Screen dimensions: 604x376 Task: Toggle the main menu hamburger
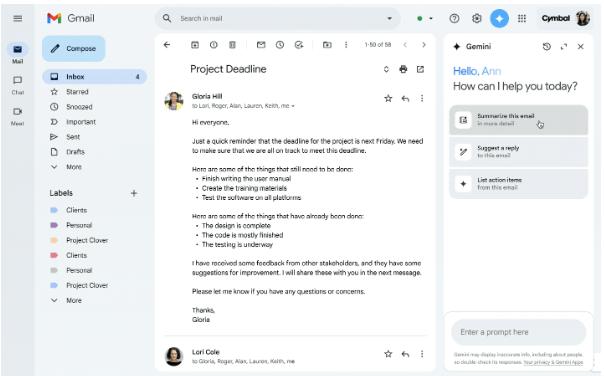(x=18, y=18)
